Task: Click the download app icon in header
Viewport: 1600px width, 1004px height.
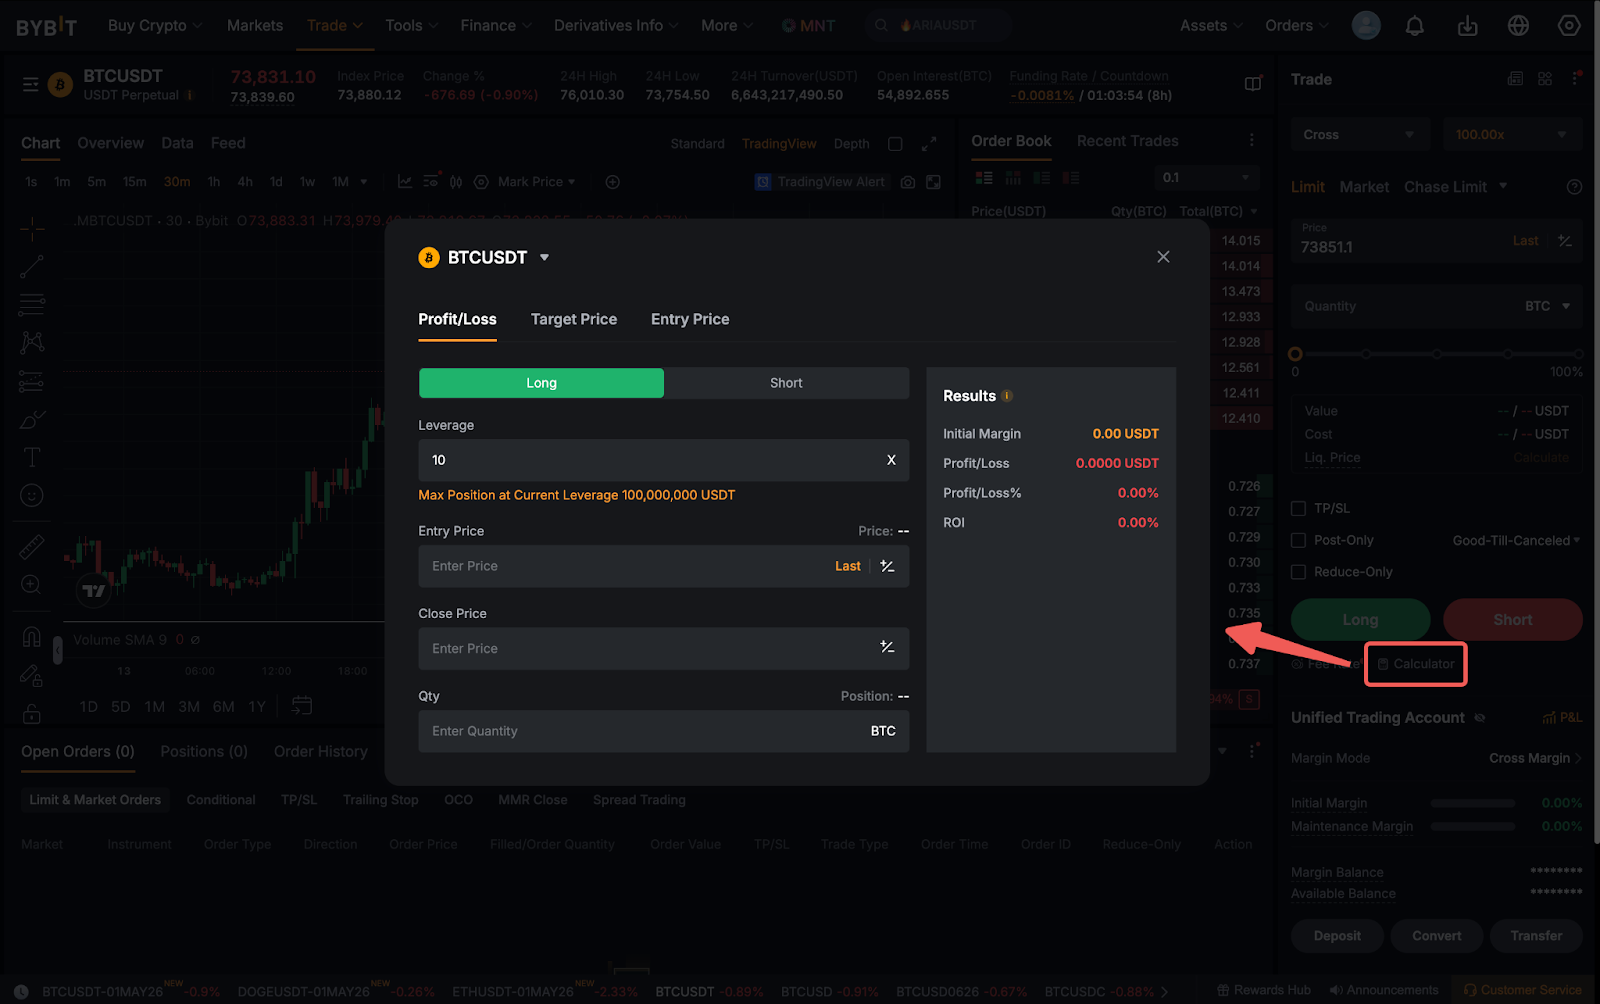Action: point(1467,26)
